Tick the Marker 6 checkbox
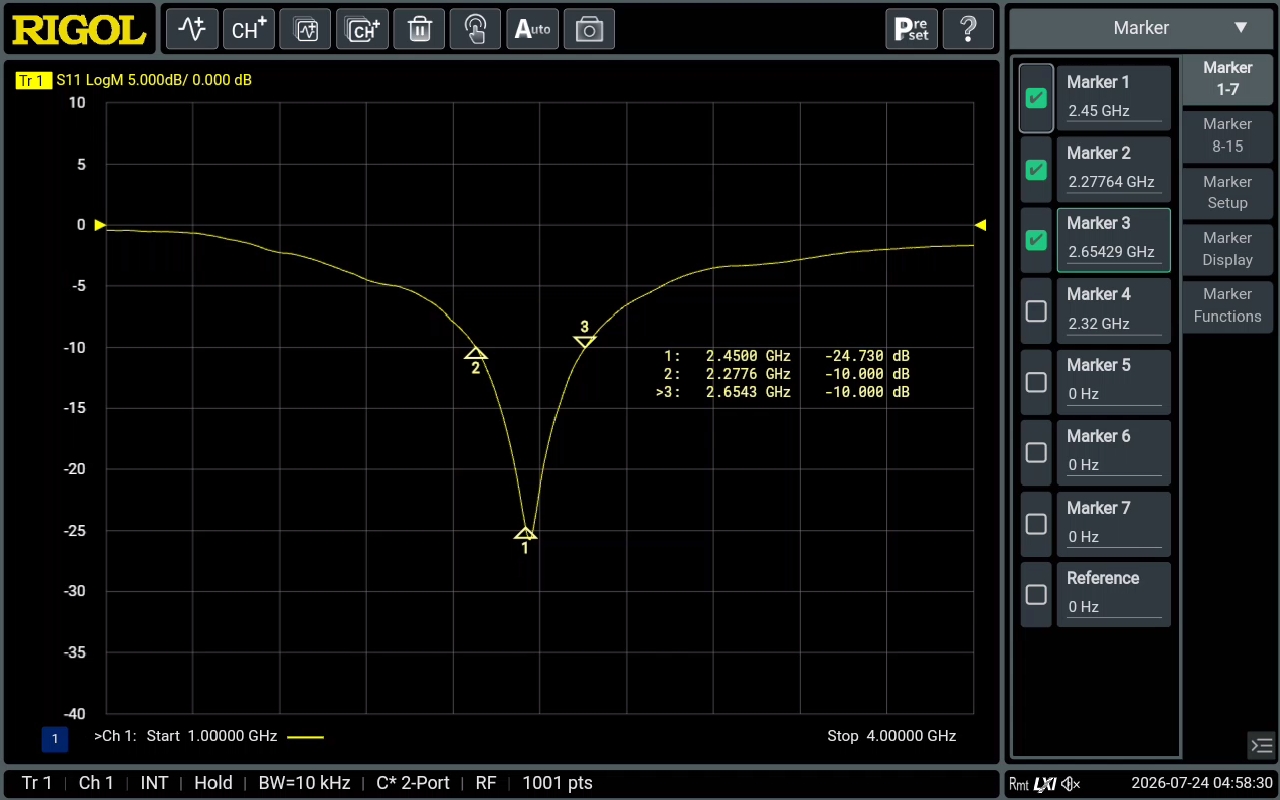Screen dimensions: 1280x800 click(1036, 452)
